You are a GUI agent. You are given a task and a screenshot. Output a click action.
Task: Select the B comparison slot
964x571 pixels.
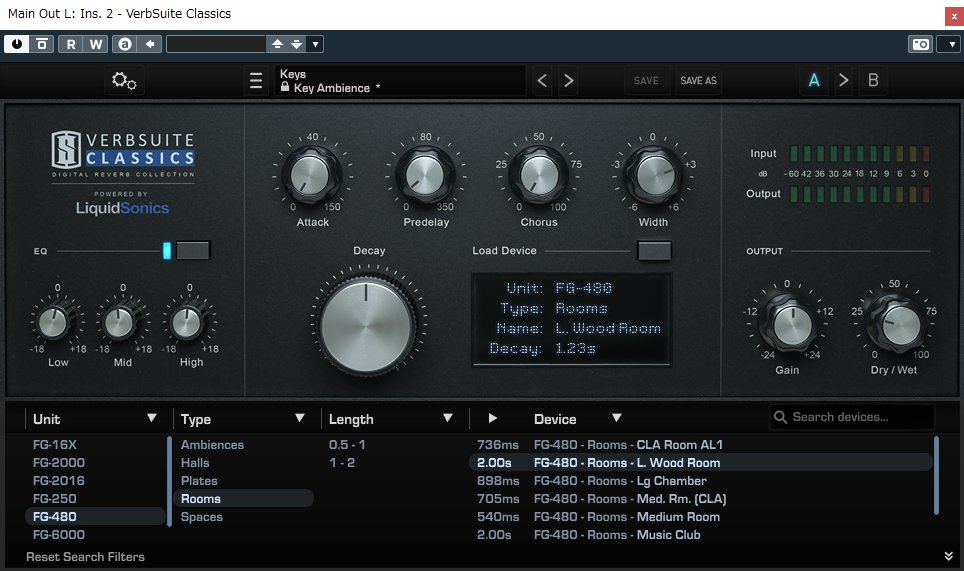(x=873, y=81)
